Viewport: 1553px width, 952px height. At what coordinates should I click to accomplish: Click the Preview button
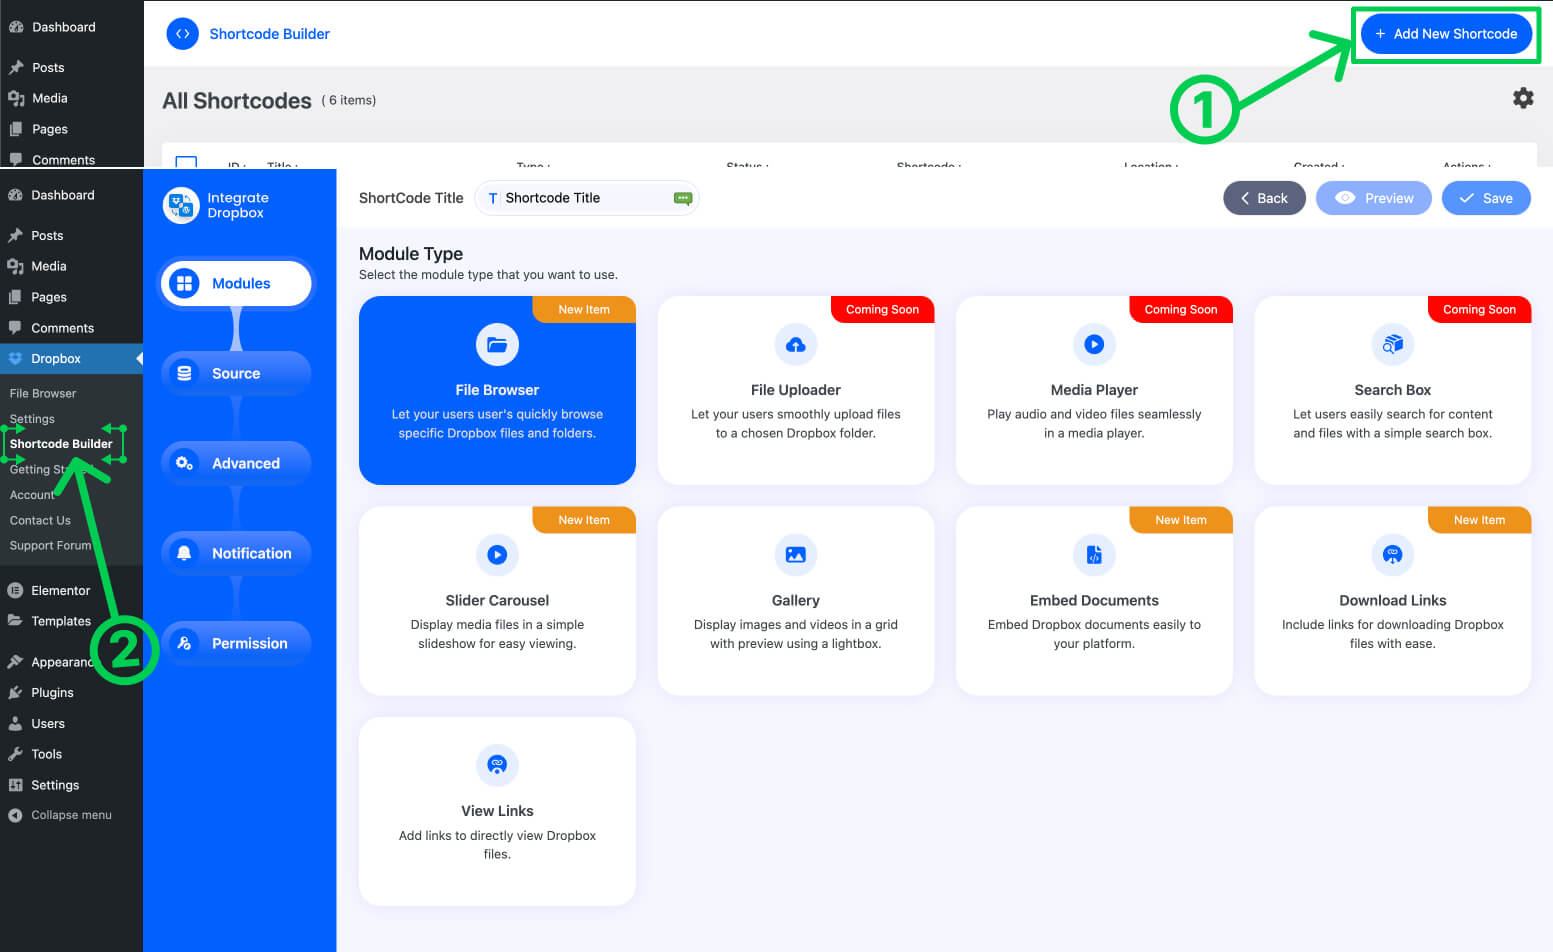[1374, 198]
